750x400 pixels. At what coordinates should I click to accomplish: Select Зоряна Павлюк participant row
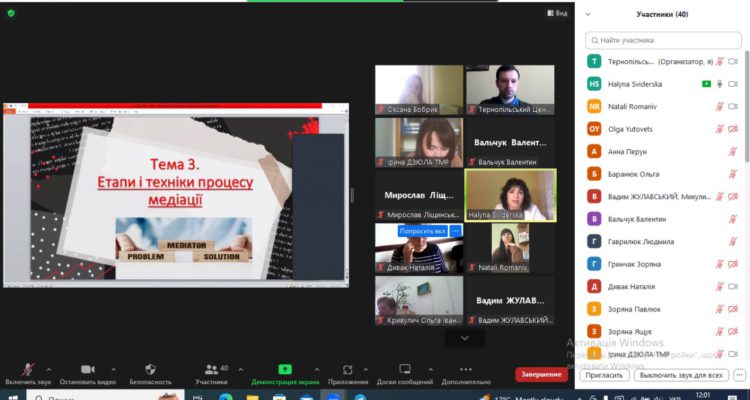(x=663, y=309)
